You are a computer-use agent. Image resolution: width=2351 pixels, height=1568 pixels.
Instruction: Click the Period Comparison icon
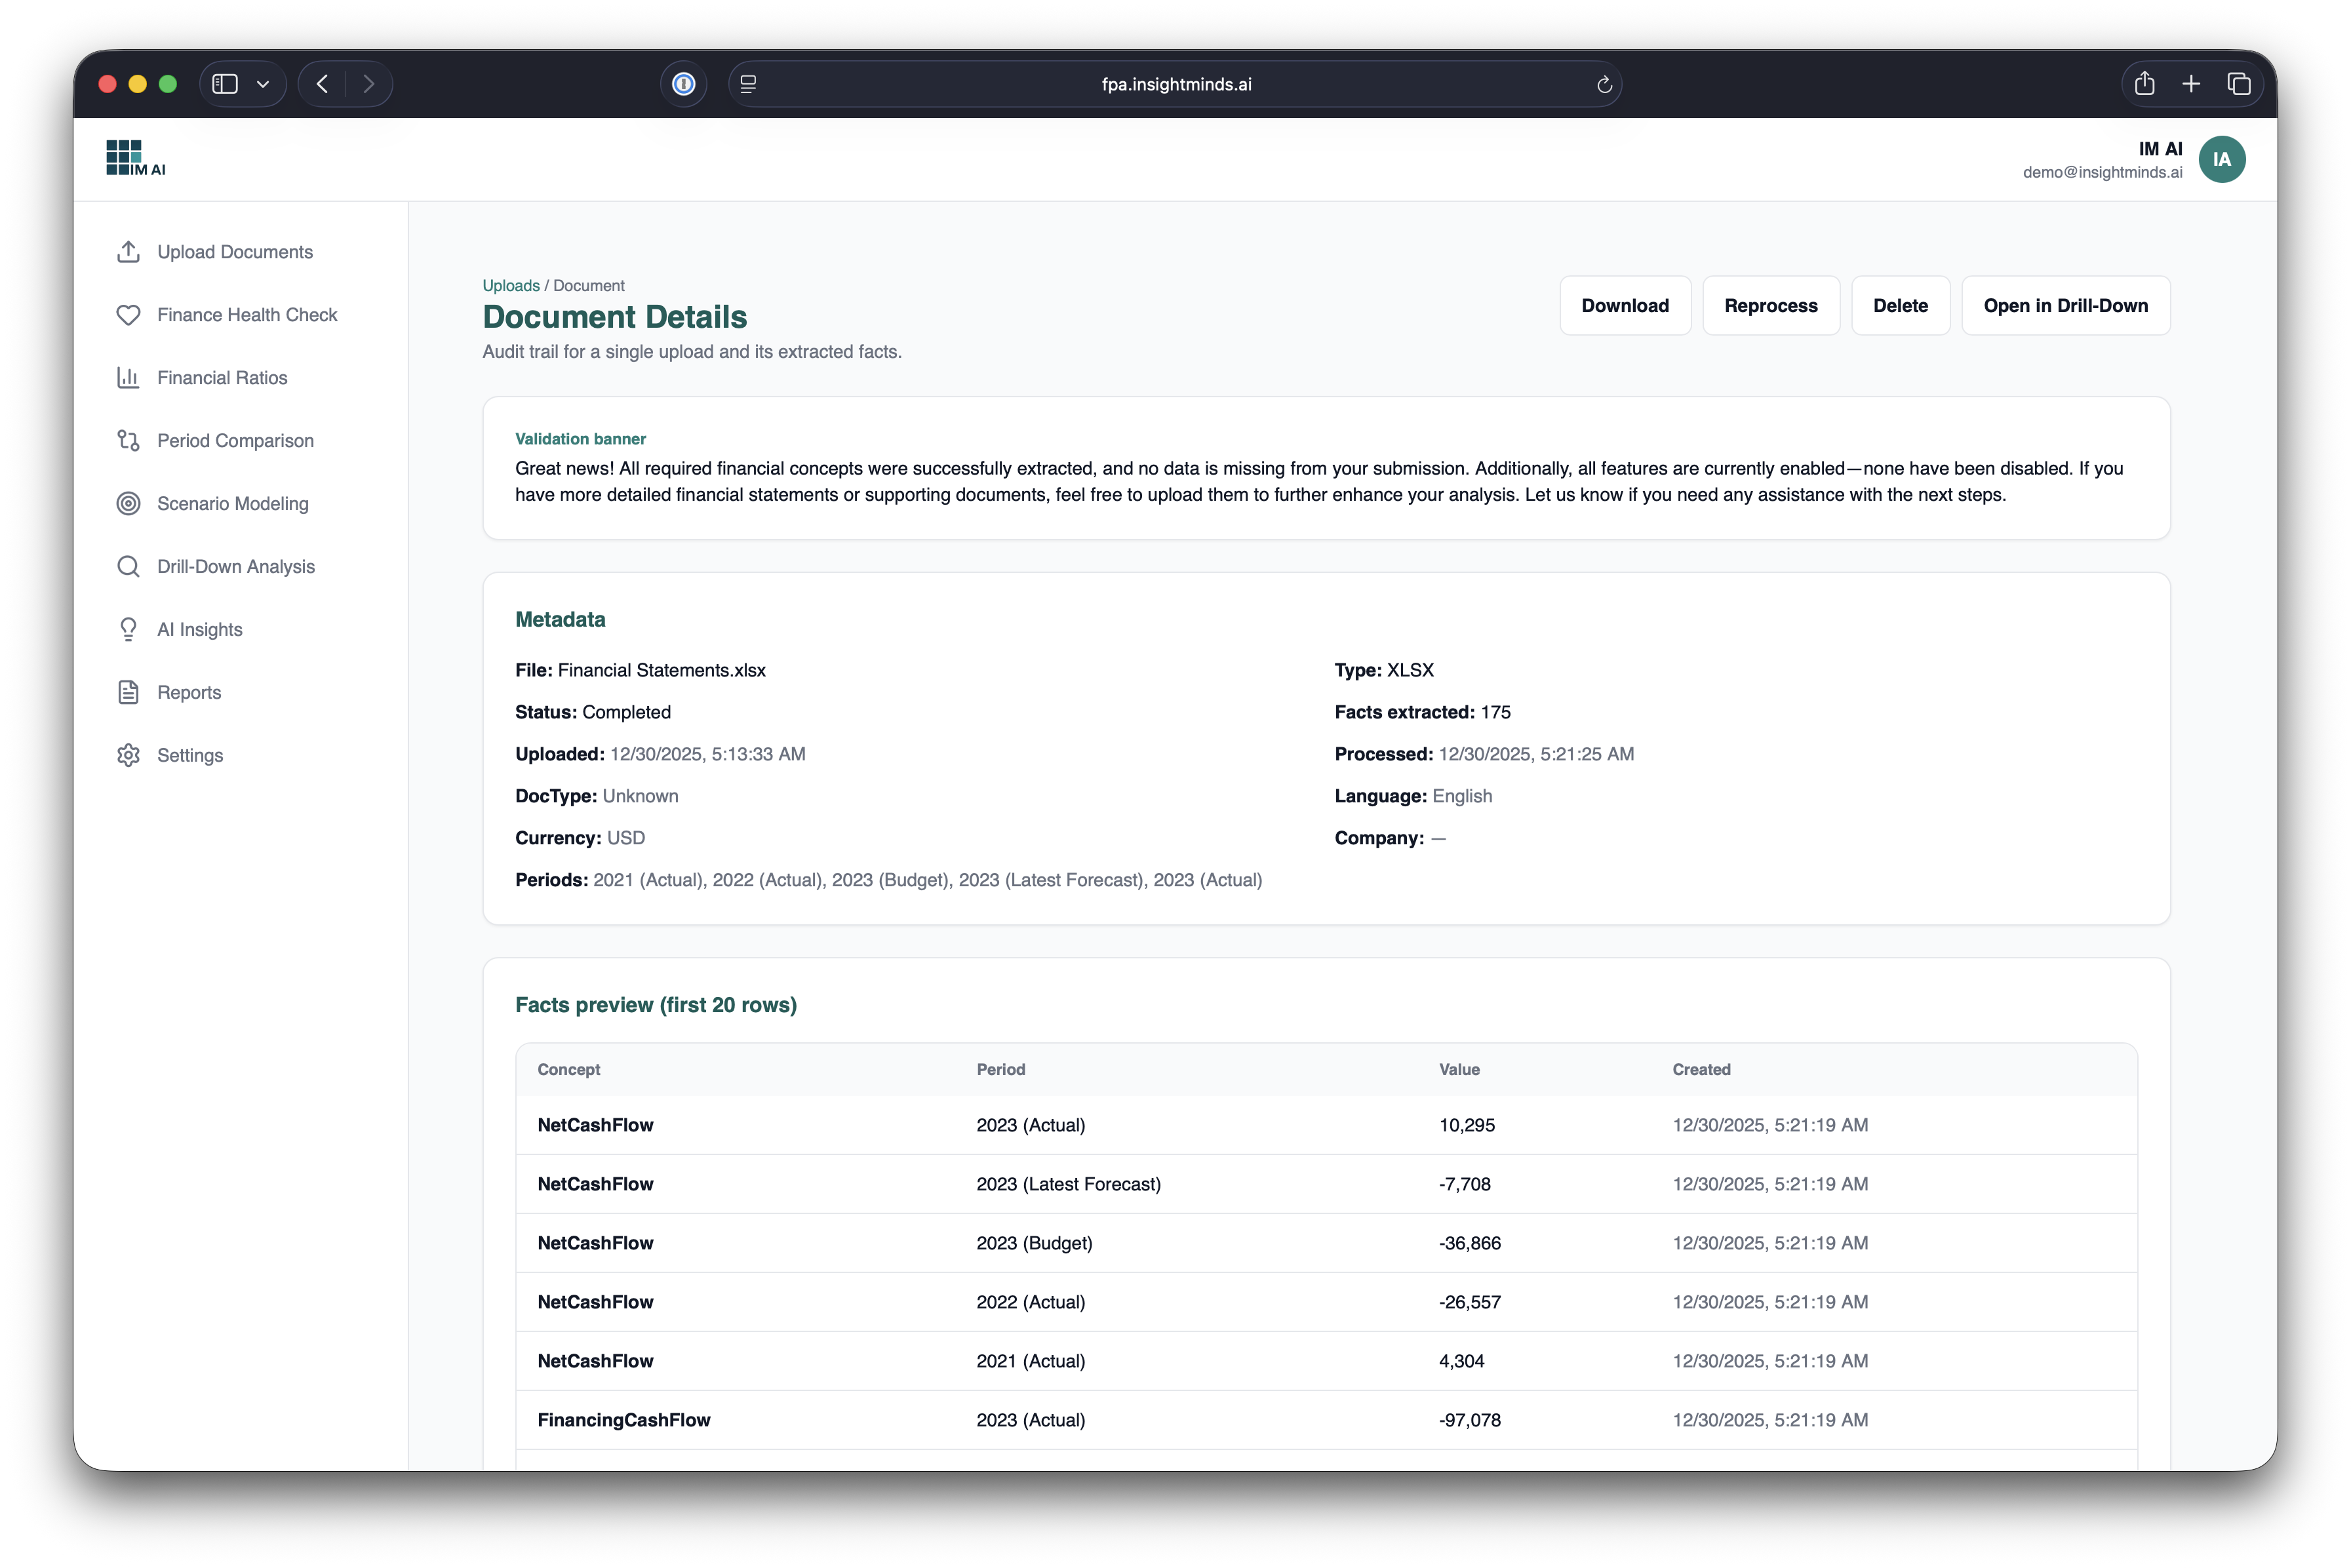point(128,441)
